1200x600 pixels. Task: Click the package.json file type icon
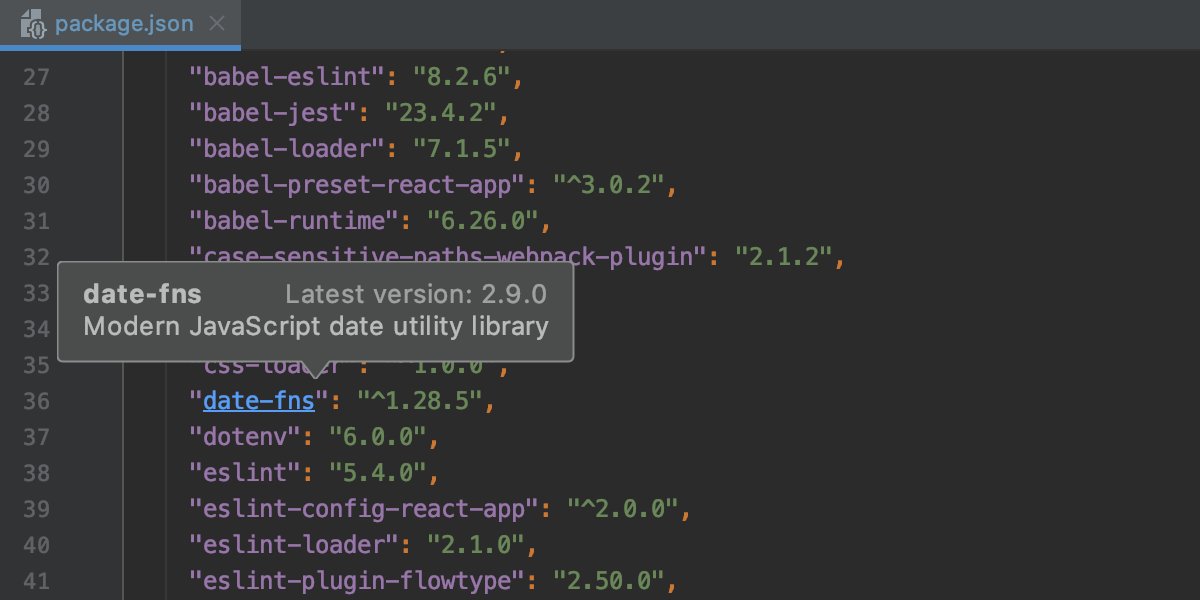33,24
